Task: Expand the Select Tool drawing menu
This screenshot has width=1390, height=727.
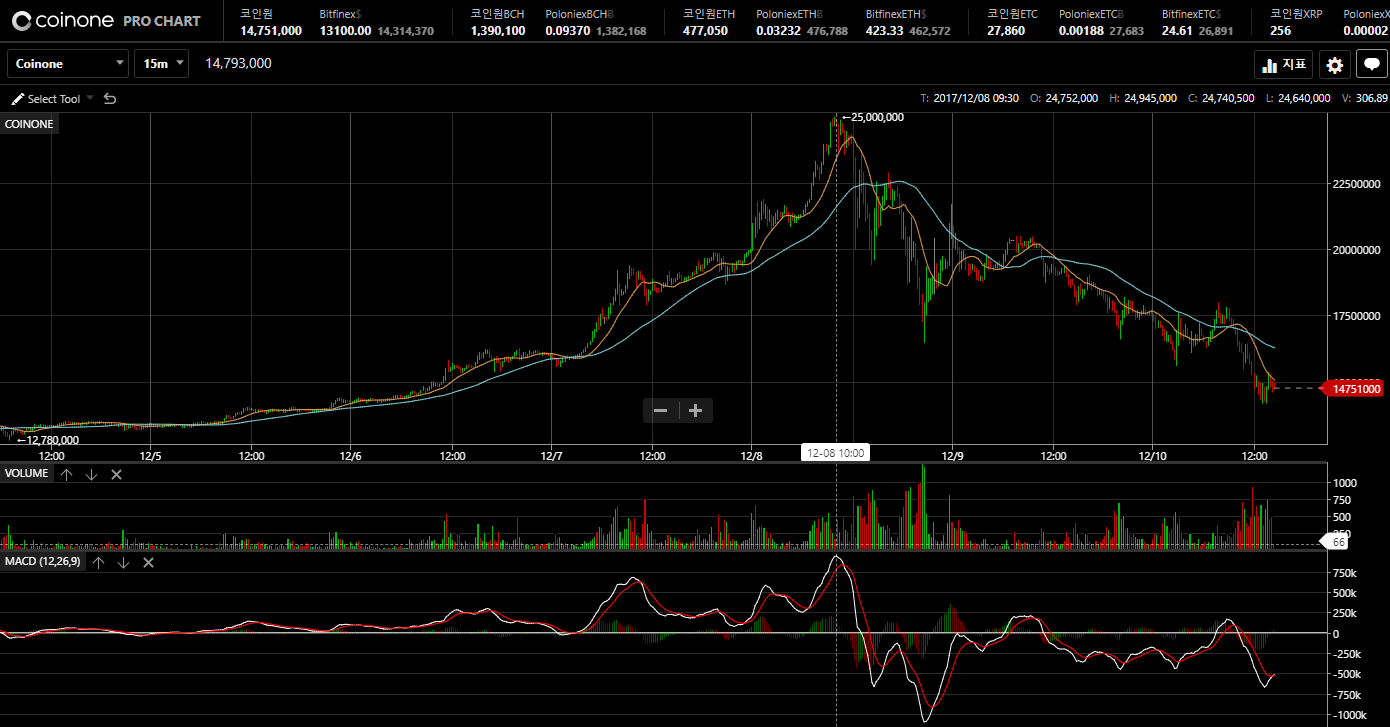Action: [x=52, y=99]
